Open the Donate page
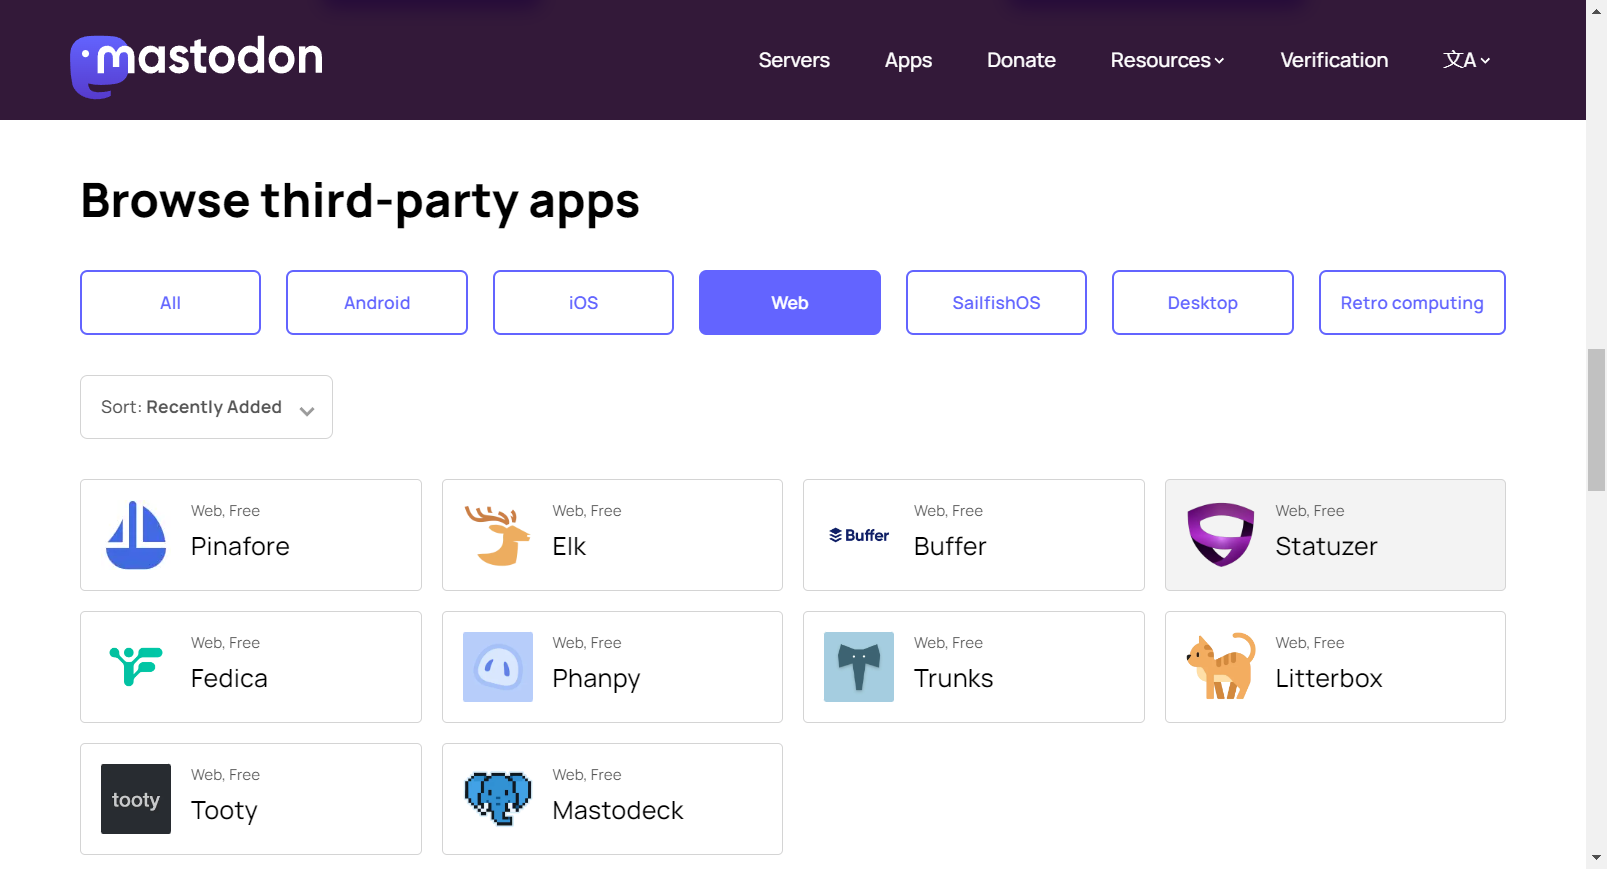This screenshot has height=869, width=1607. tap(1021, 60)
